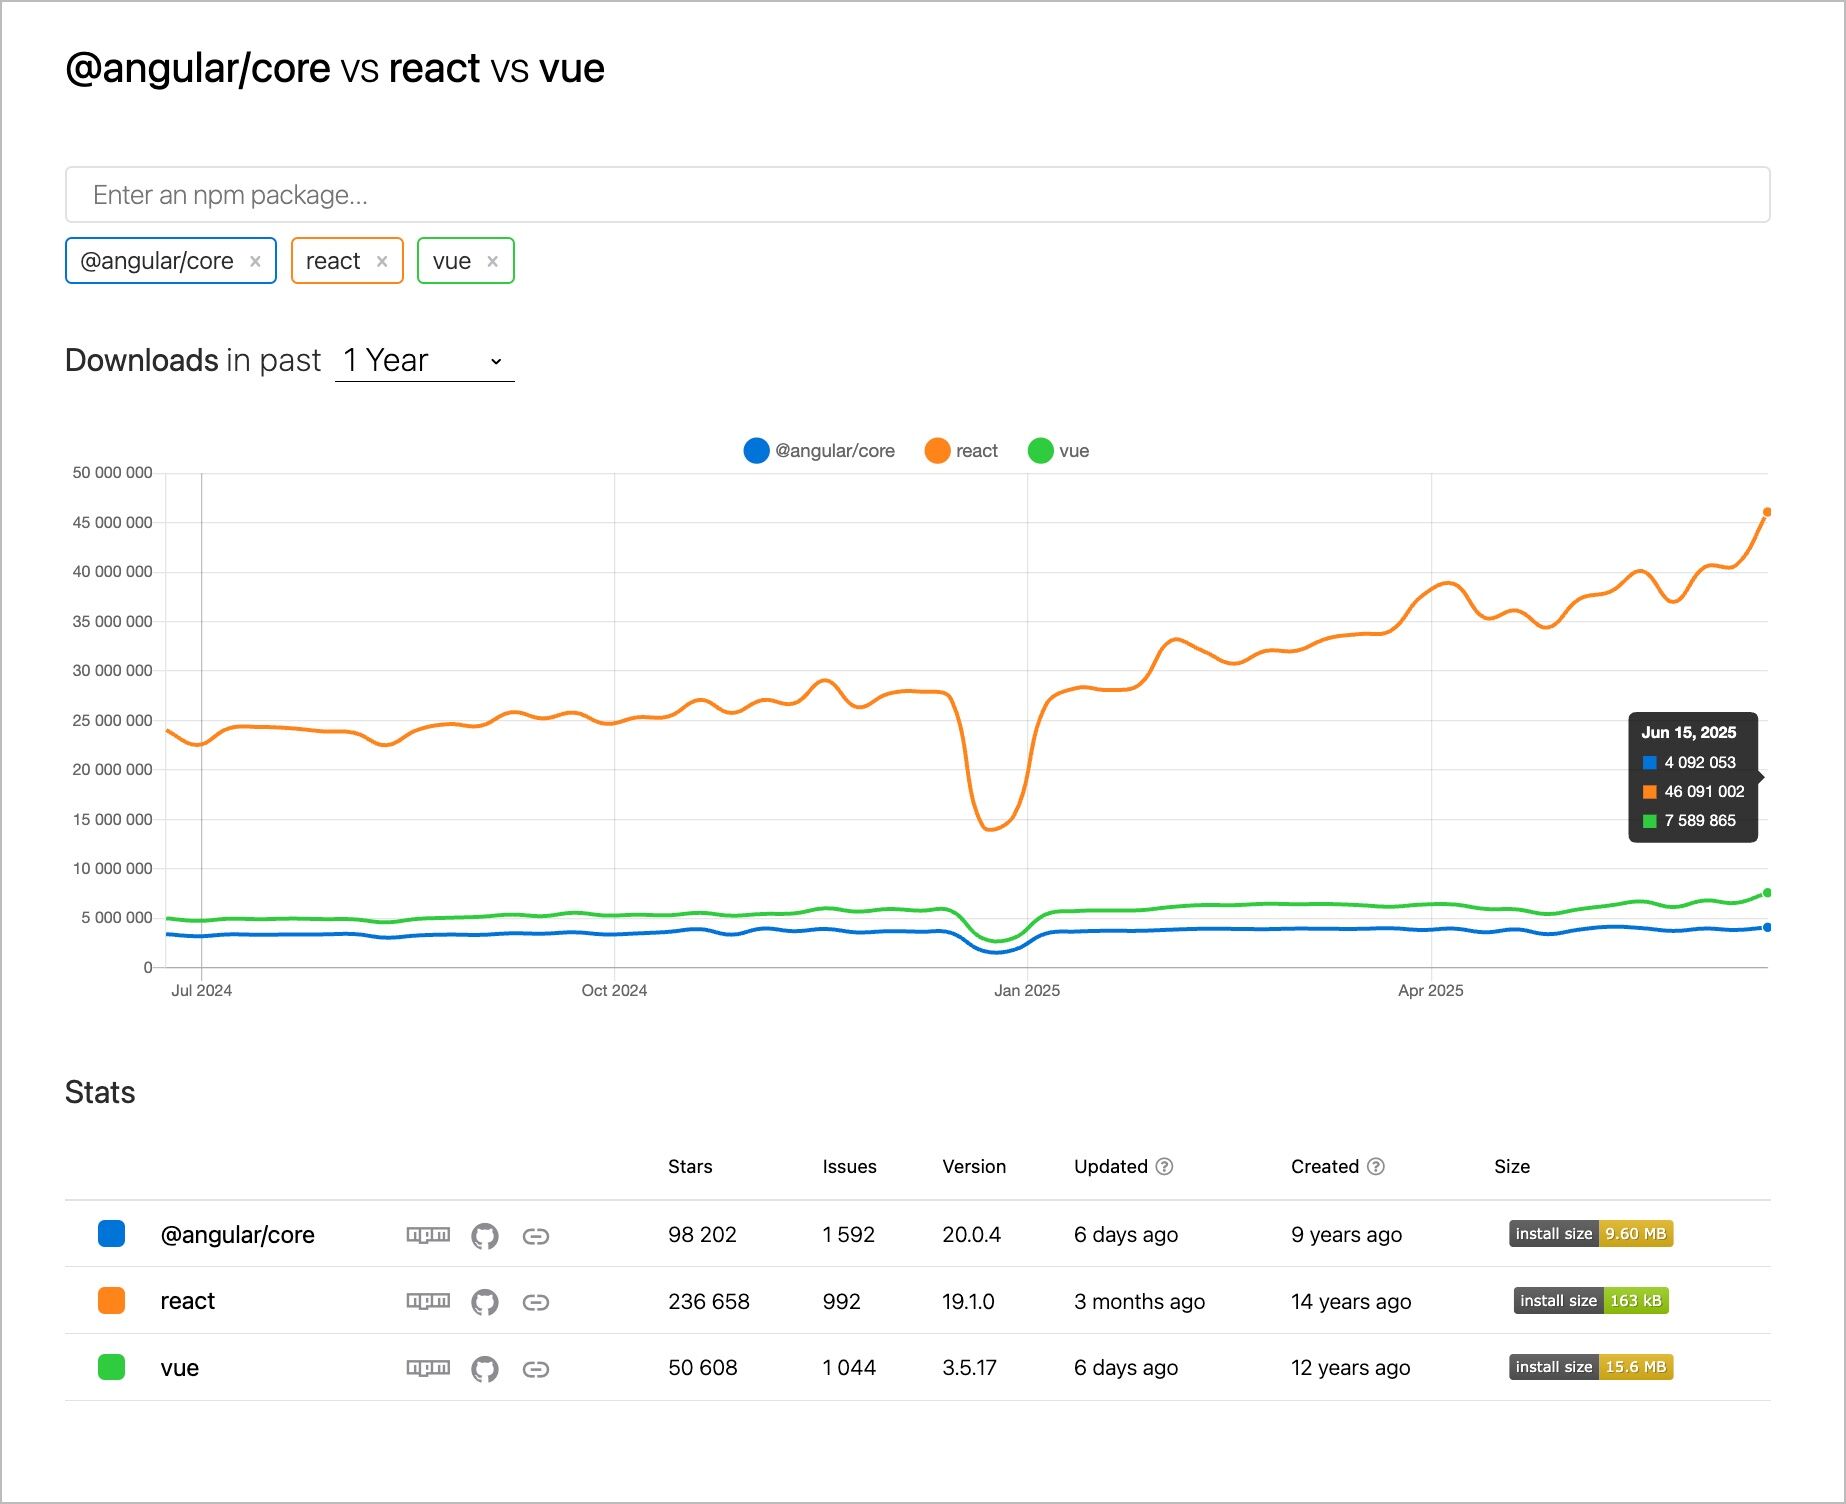Click '14 years ago' created cell
The width and height of the screenshot is (1846, 1504).
(1351, 1301)
